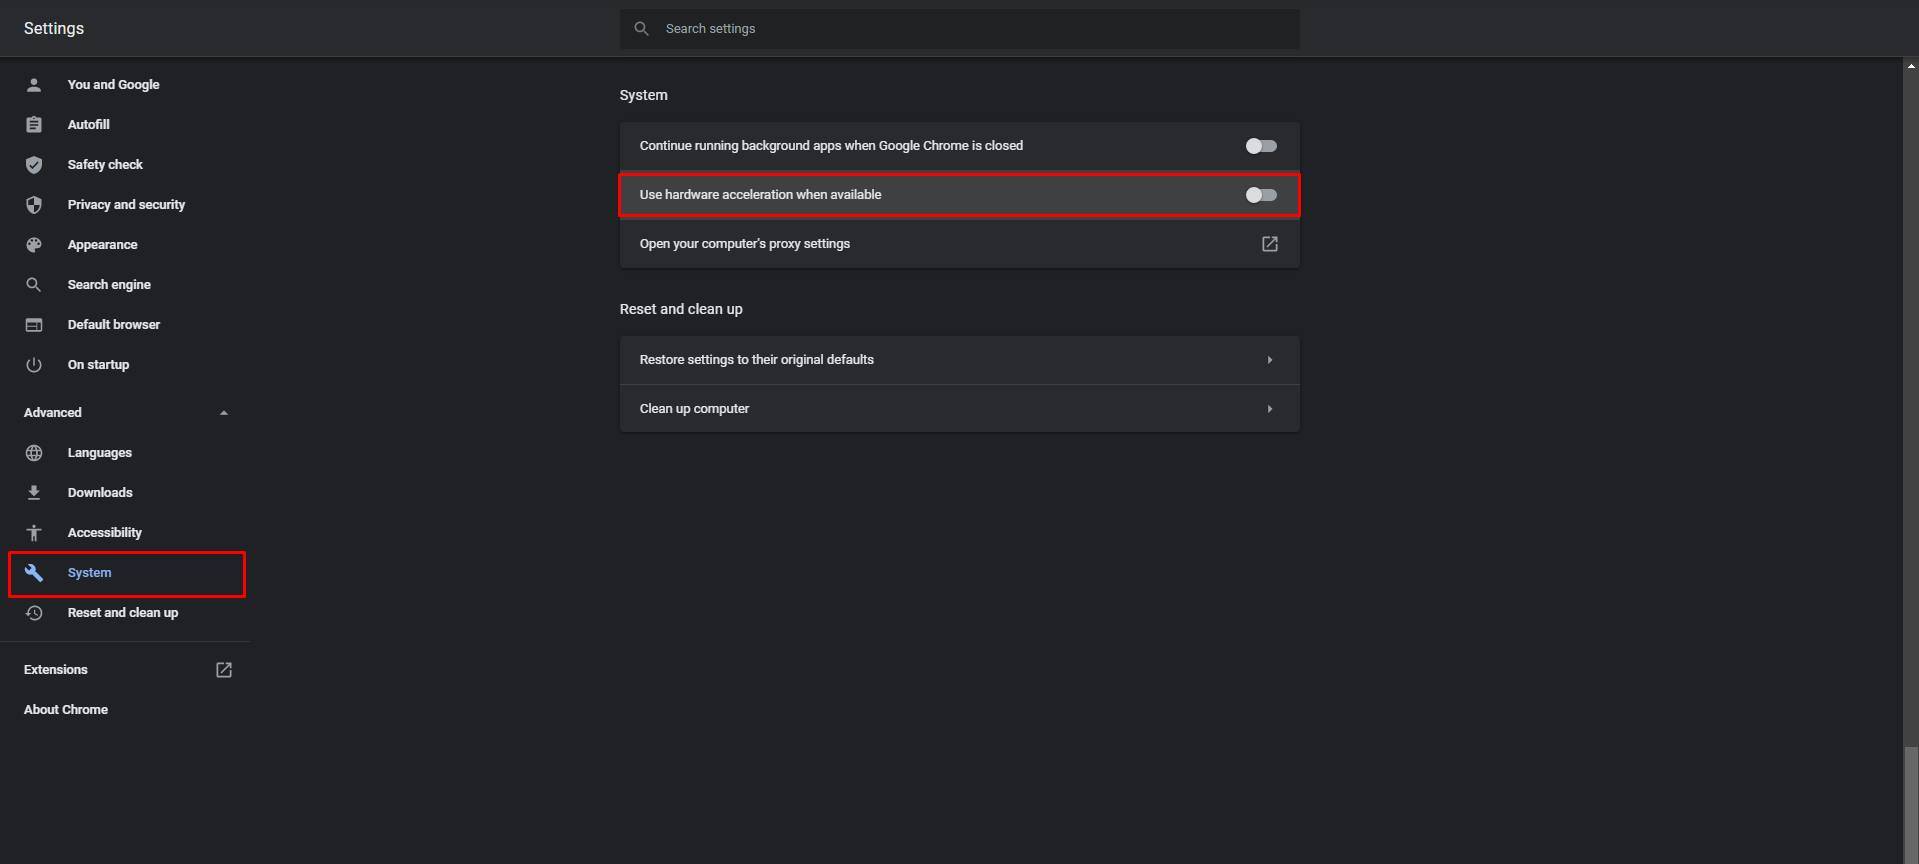Viewport: 1919px width, 864px height.
Task: Click the Search engine magnifier icon
Action: [x=34, y=284]
